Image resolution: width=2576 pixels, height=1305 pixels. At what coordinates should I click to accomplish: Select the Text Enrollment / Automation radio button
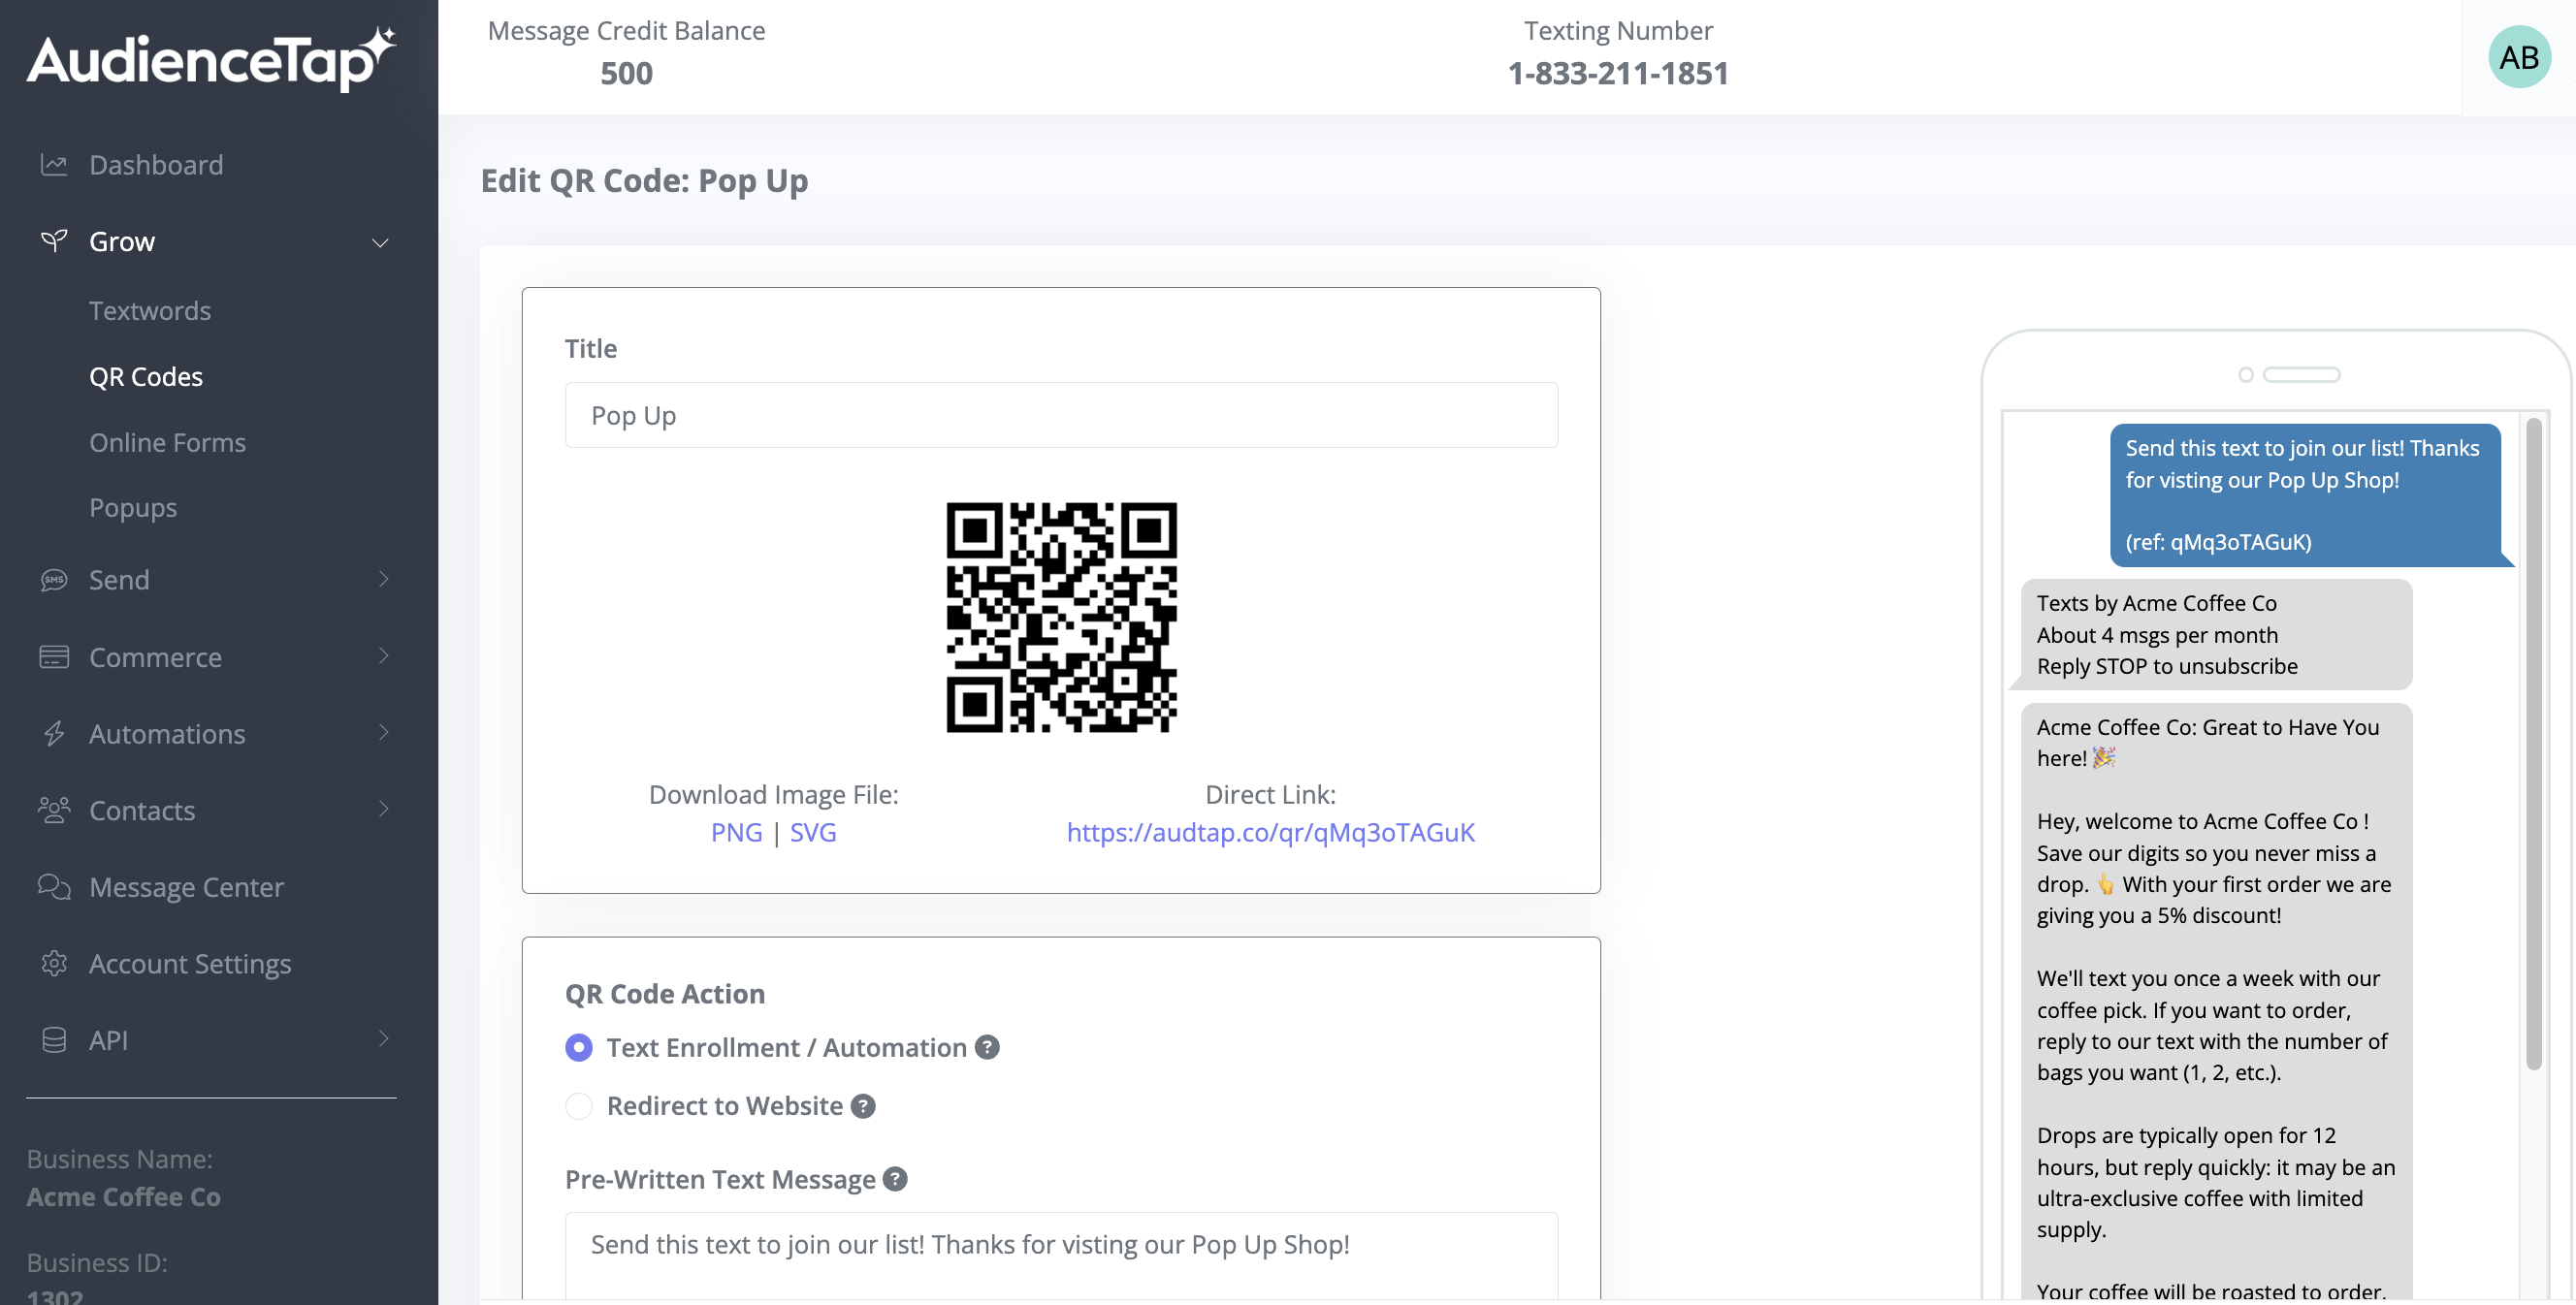click(578, 1047)
